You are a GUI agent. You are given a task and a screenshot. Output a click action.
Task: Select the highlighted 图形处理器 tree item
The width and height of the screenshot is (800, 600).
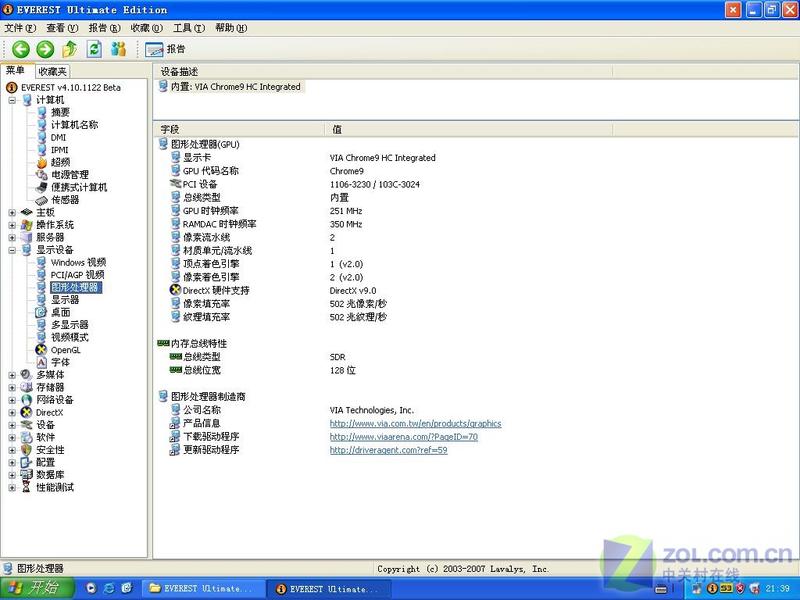(75, 287)
